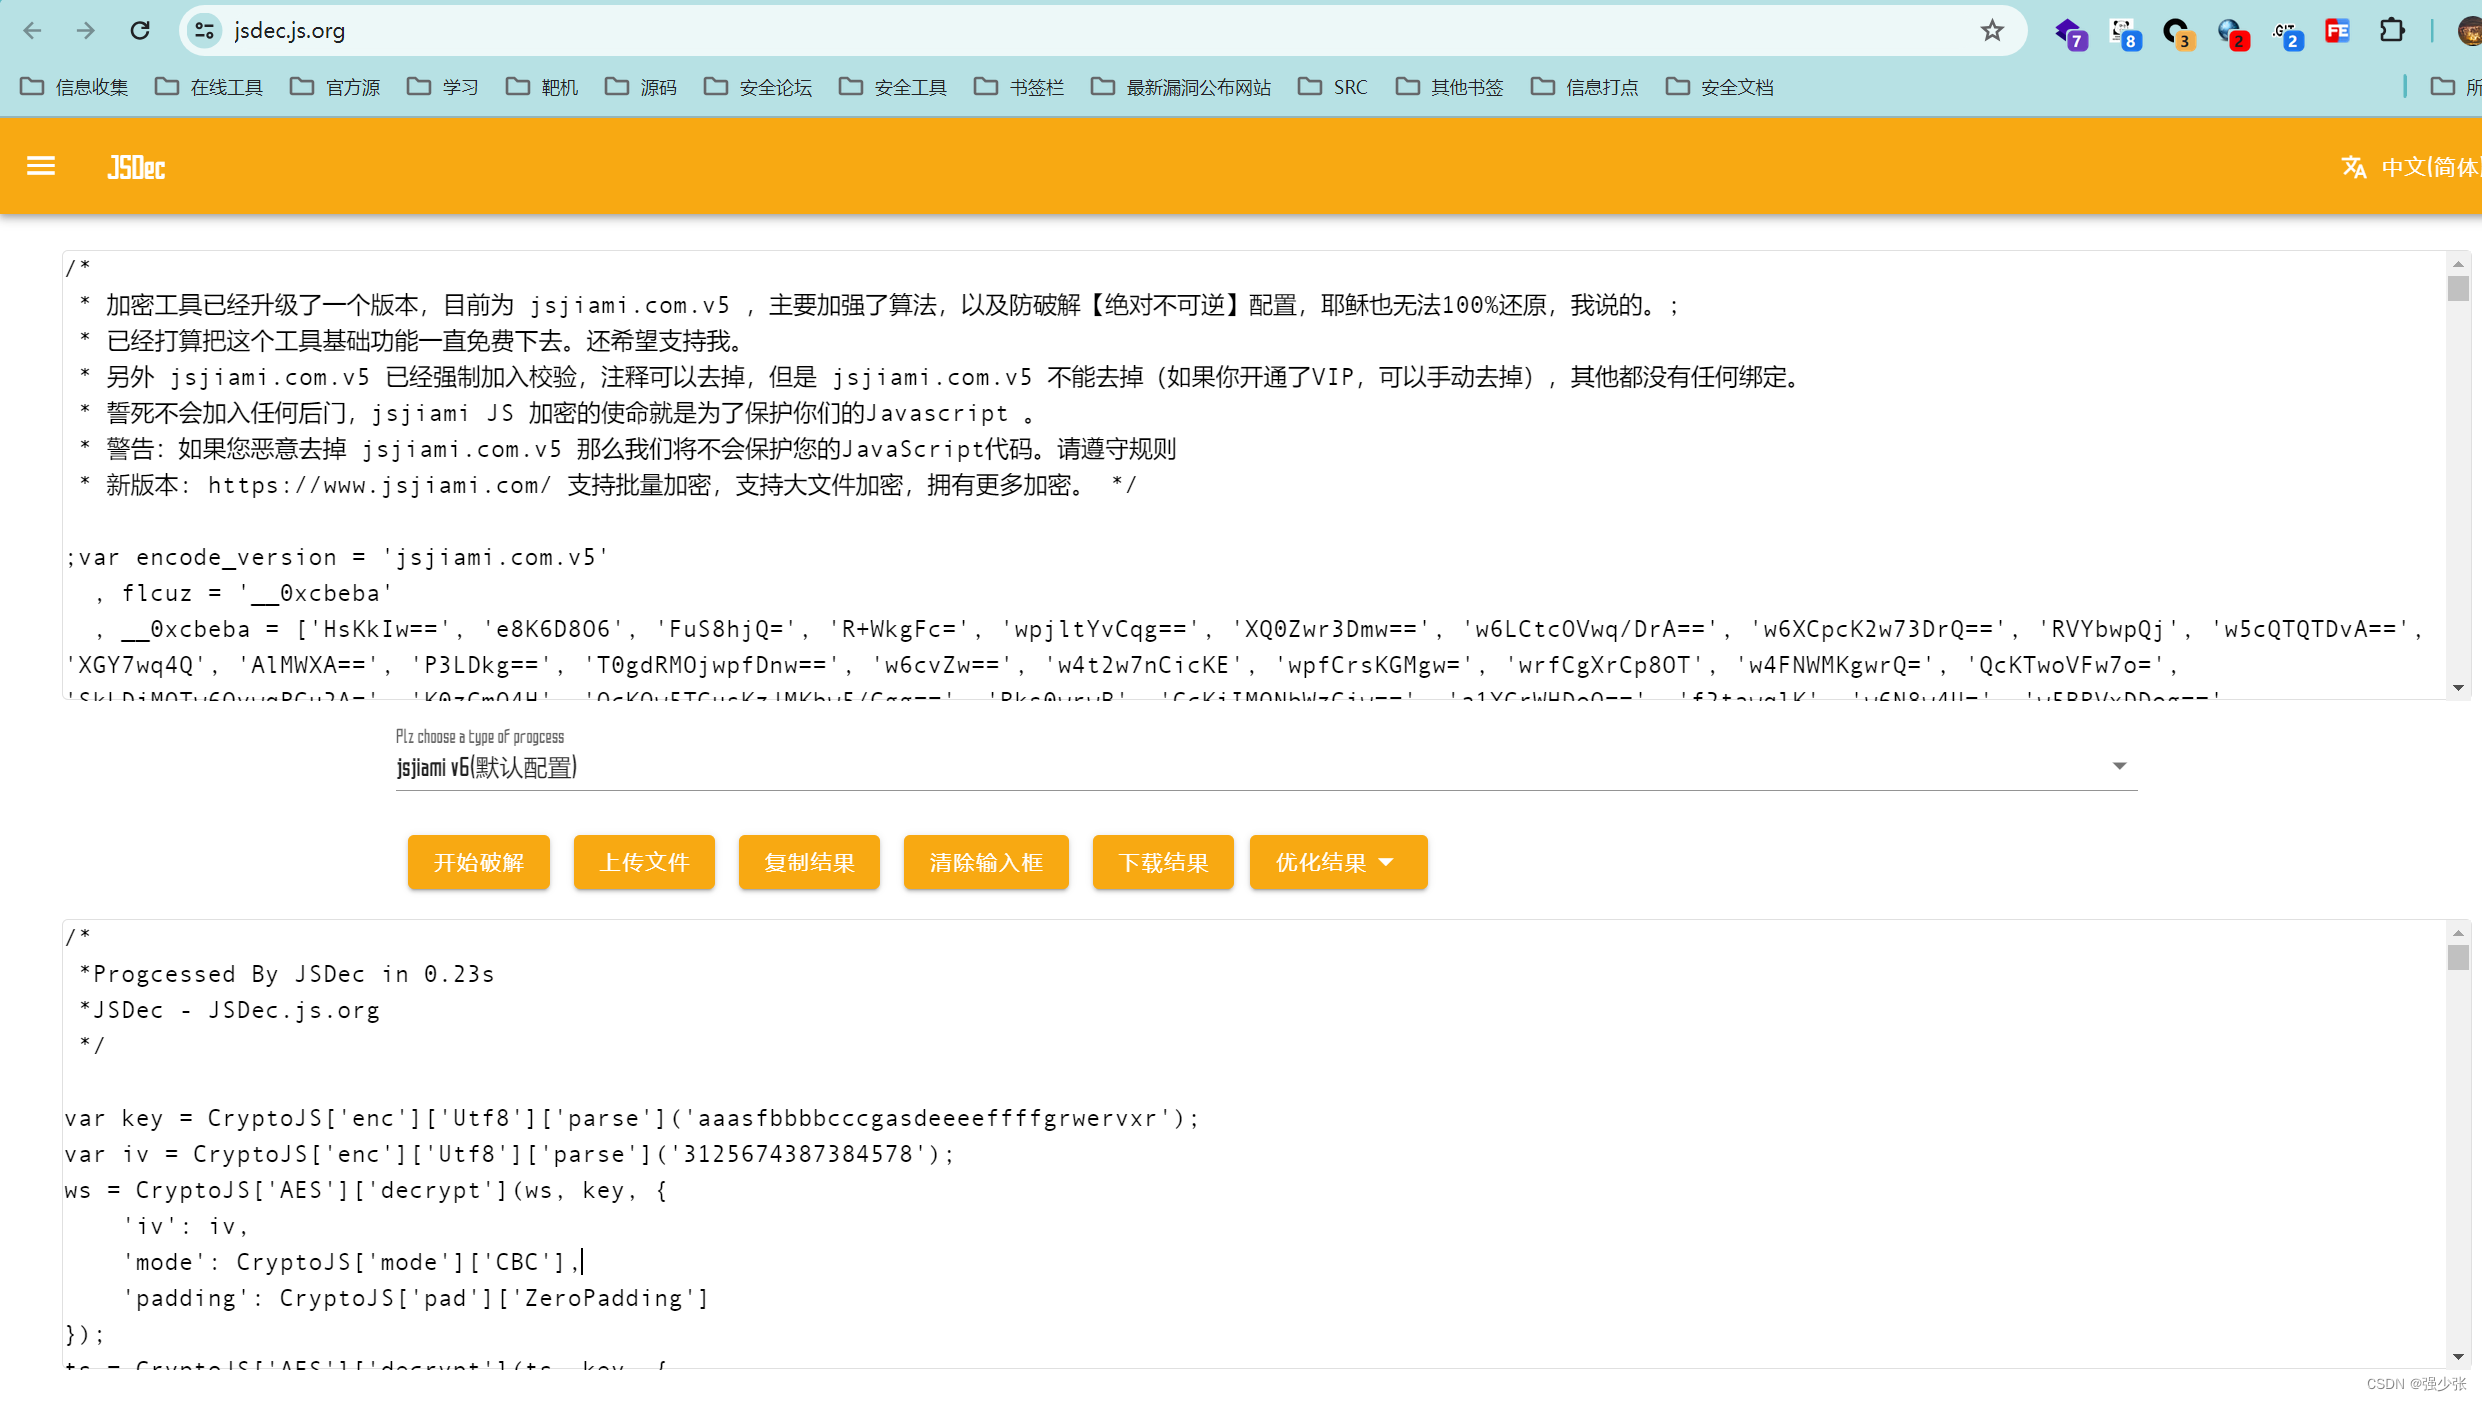Click the language translate icon
The height and width of the screenshot is (1401, 2482).
(x=2354, y=167)
